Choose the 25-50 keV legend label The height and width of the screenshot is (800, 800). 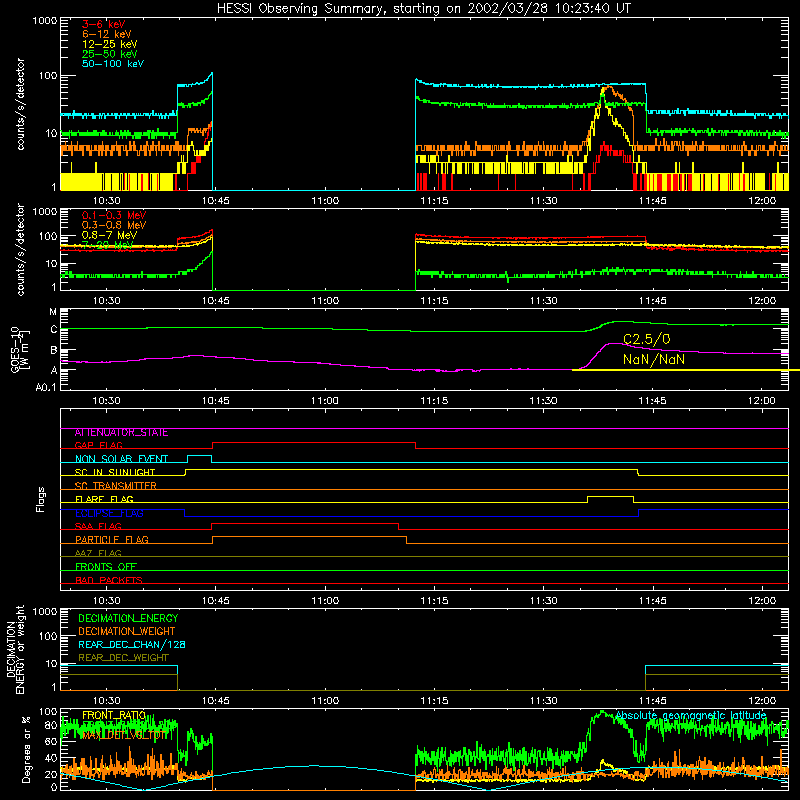[x=109, y=54]
